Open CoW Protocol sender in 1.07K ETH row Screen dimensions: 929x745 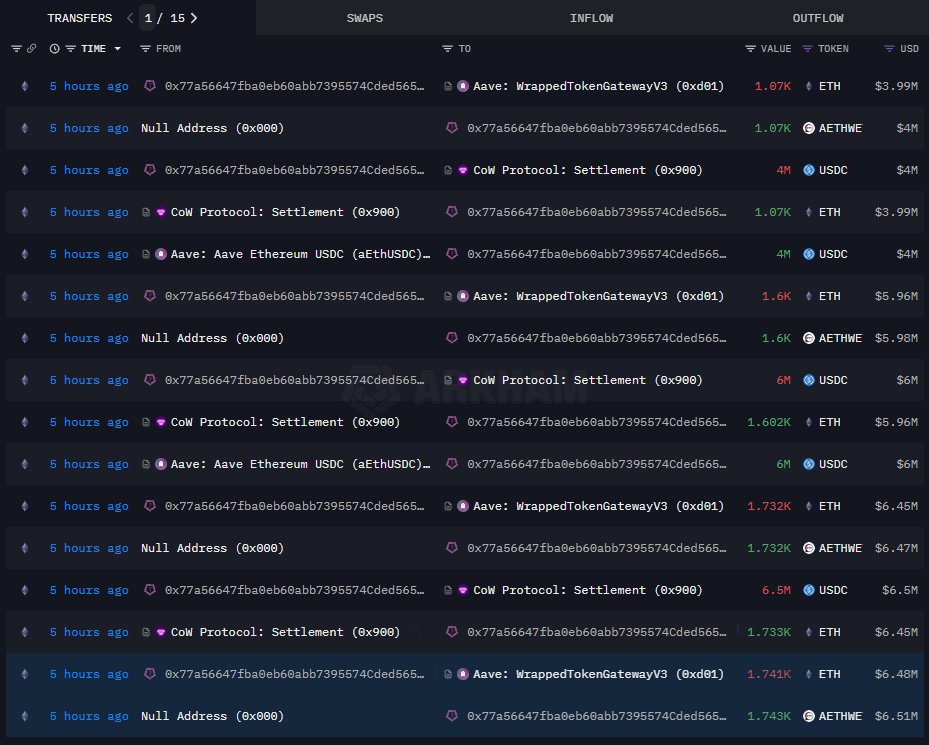285,212
